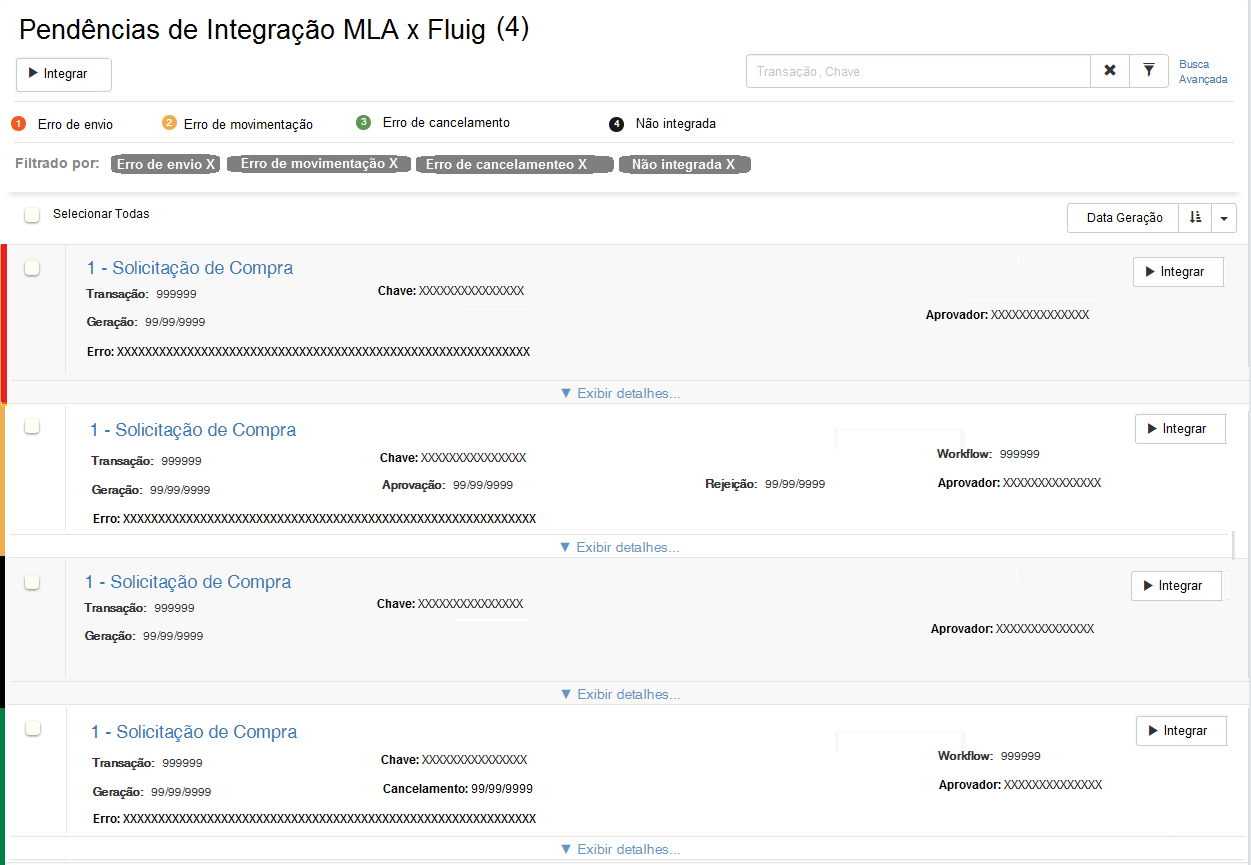
Task: Click the green Erro de cancelamento badge
Action: coord(364,122)
